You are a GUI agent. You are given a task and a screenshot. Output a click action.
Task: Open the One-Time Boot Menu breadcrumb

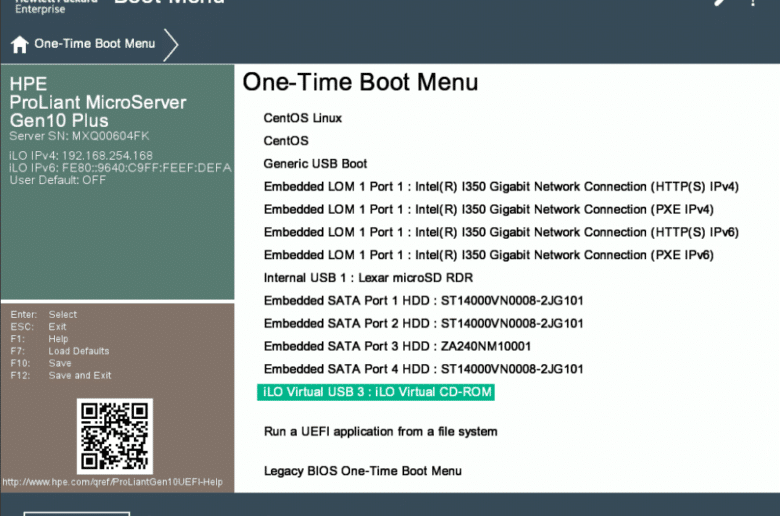[x=95, y=44]
